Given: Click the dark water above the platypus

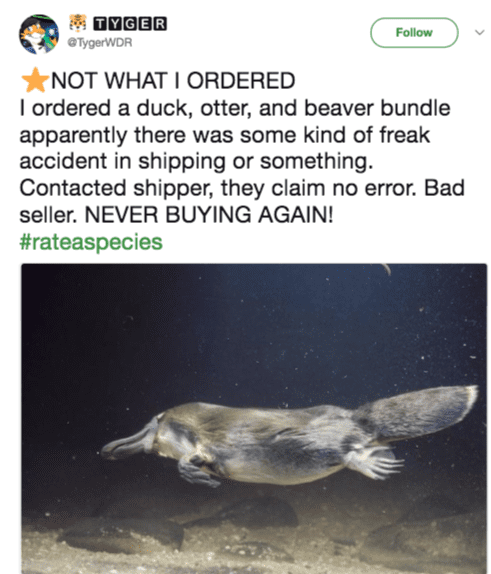Looking at the screenshot, I should pyautogui.click(x=256, y=329).
